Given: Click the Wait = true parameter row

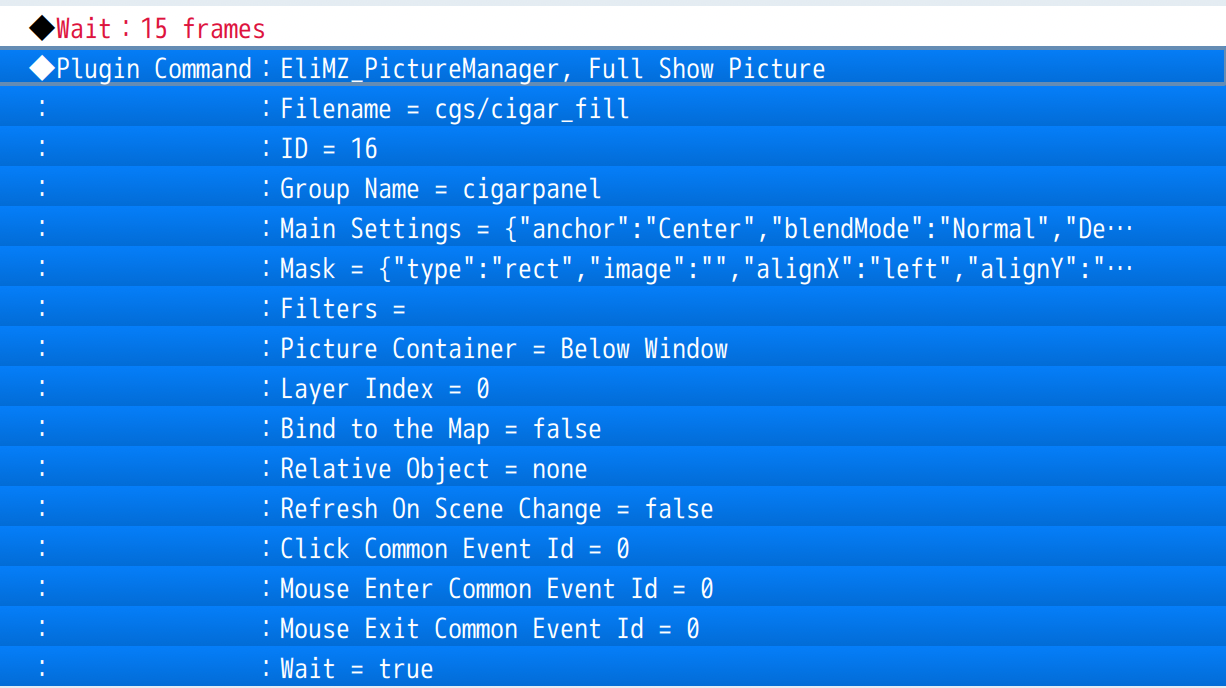Looking at the screenshot, I should 356,669.
